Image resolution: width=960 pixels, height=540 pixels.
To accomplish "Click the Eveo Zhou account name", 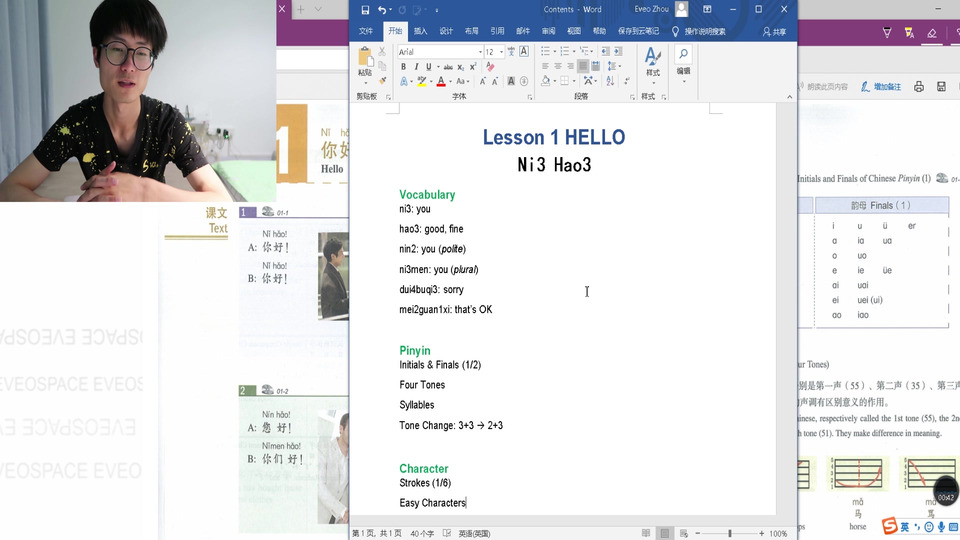I will (x=651, y=9).
